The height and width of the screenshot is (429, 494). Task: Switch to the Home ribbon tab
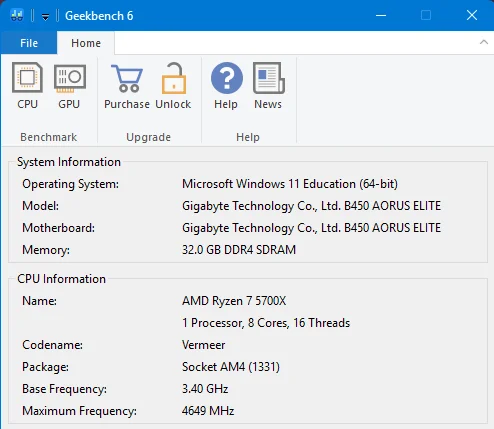86,43
